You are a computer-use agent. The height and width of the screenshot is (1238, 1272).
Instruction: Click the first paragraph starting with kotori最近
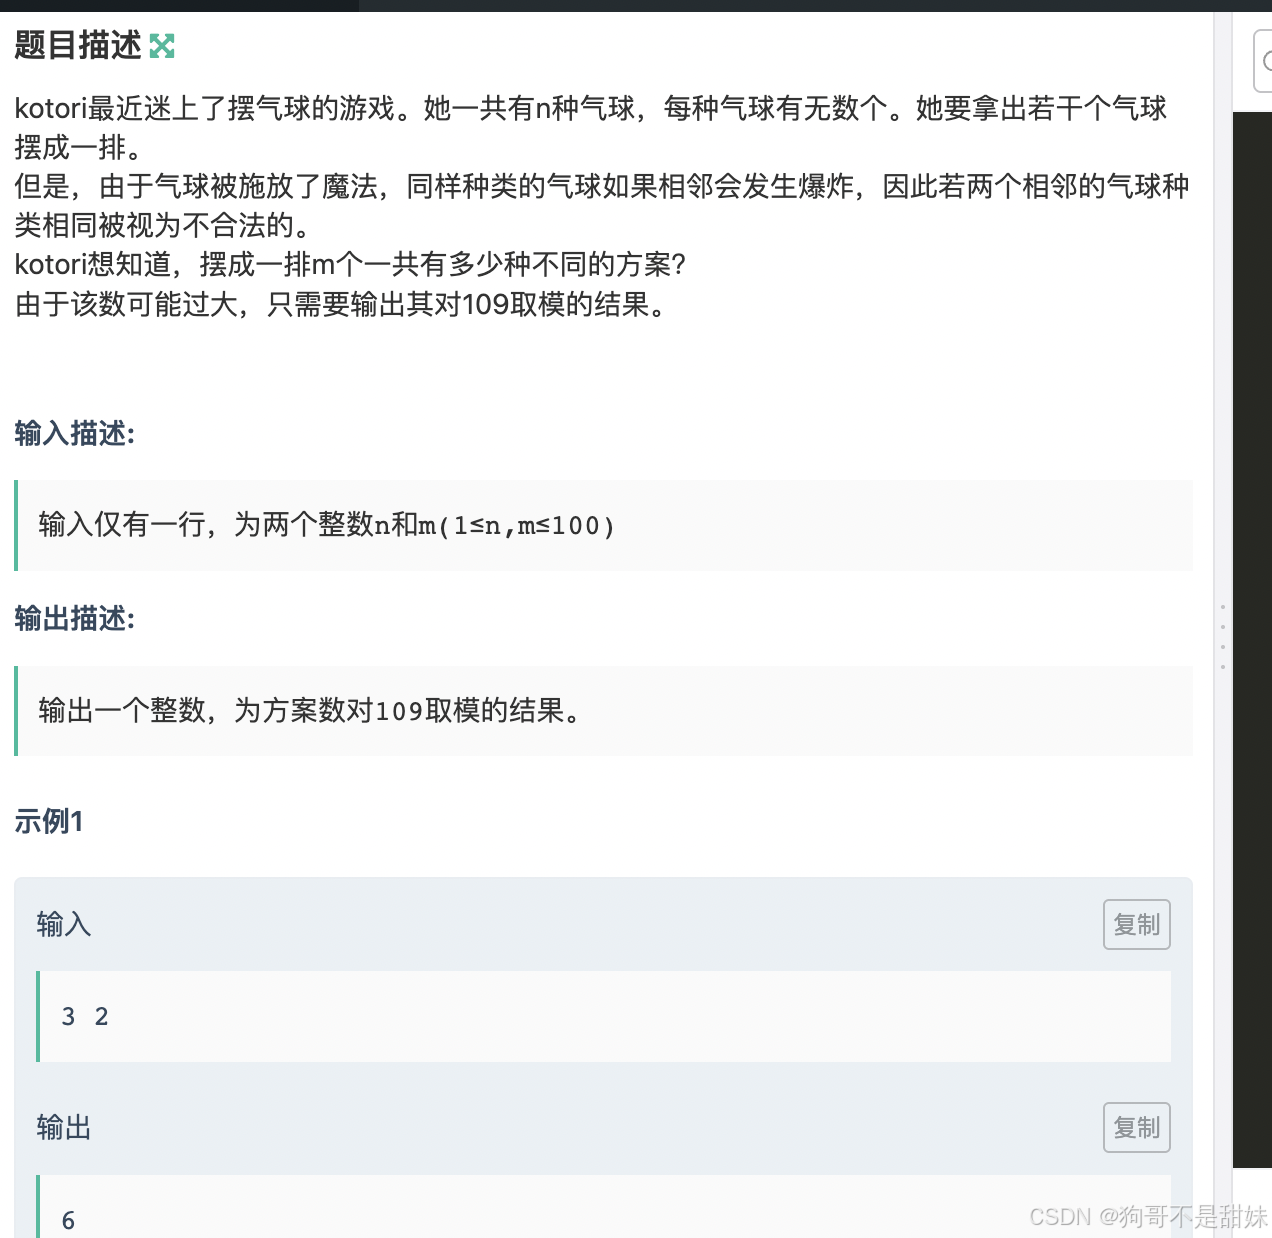tap(590, 127)
